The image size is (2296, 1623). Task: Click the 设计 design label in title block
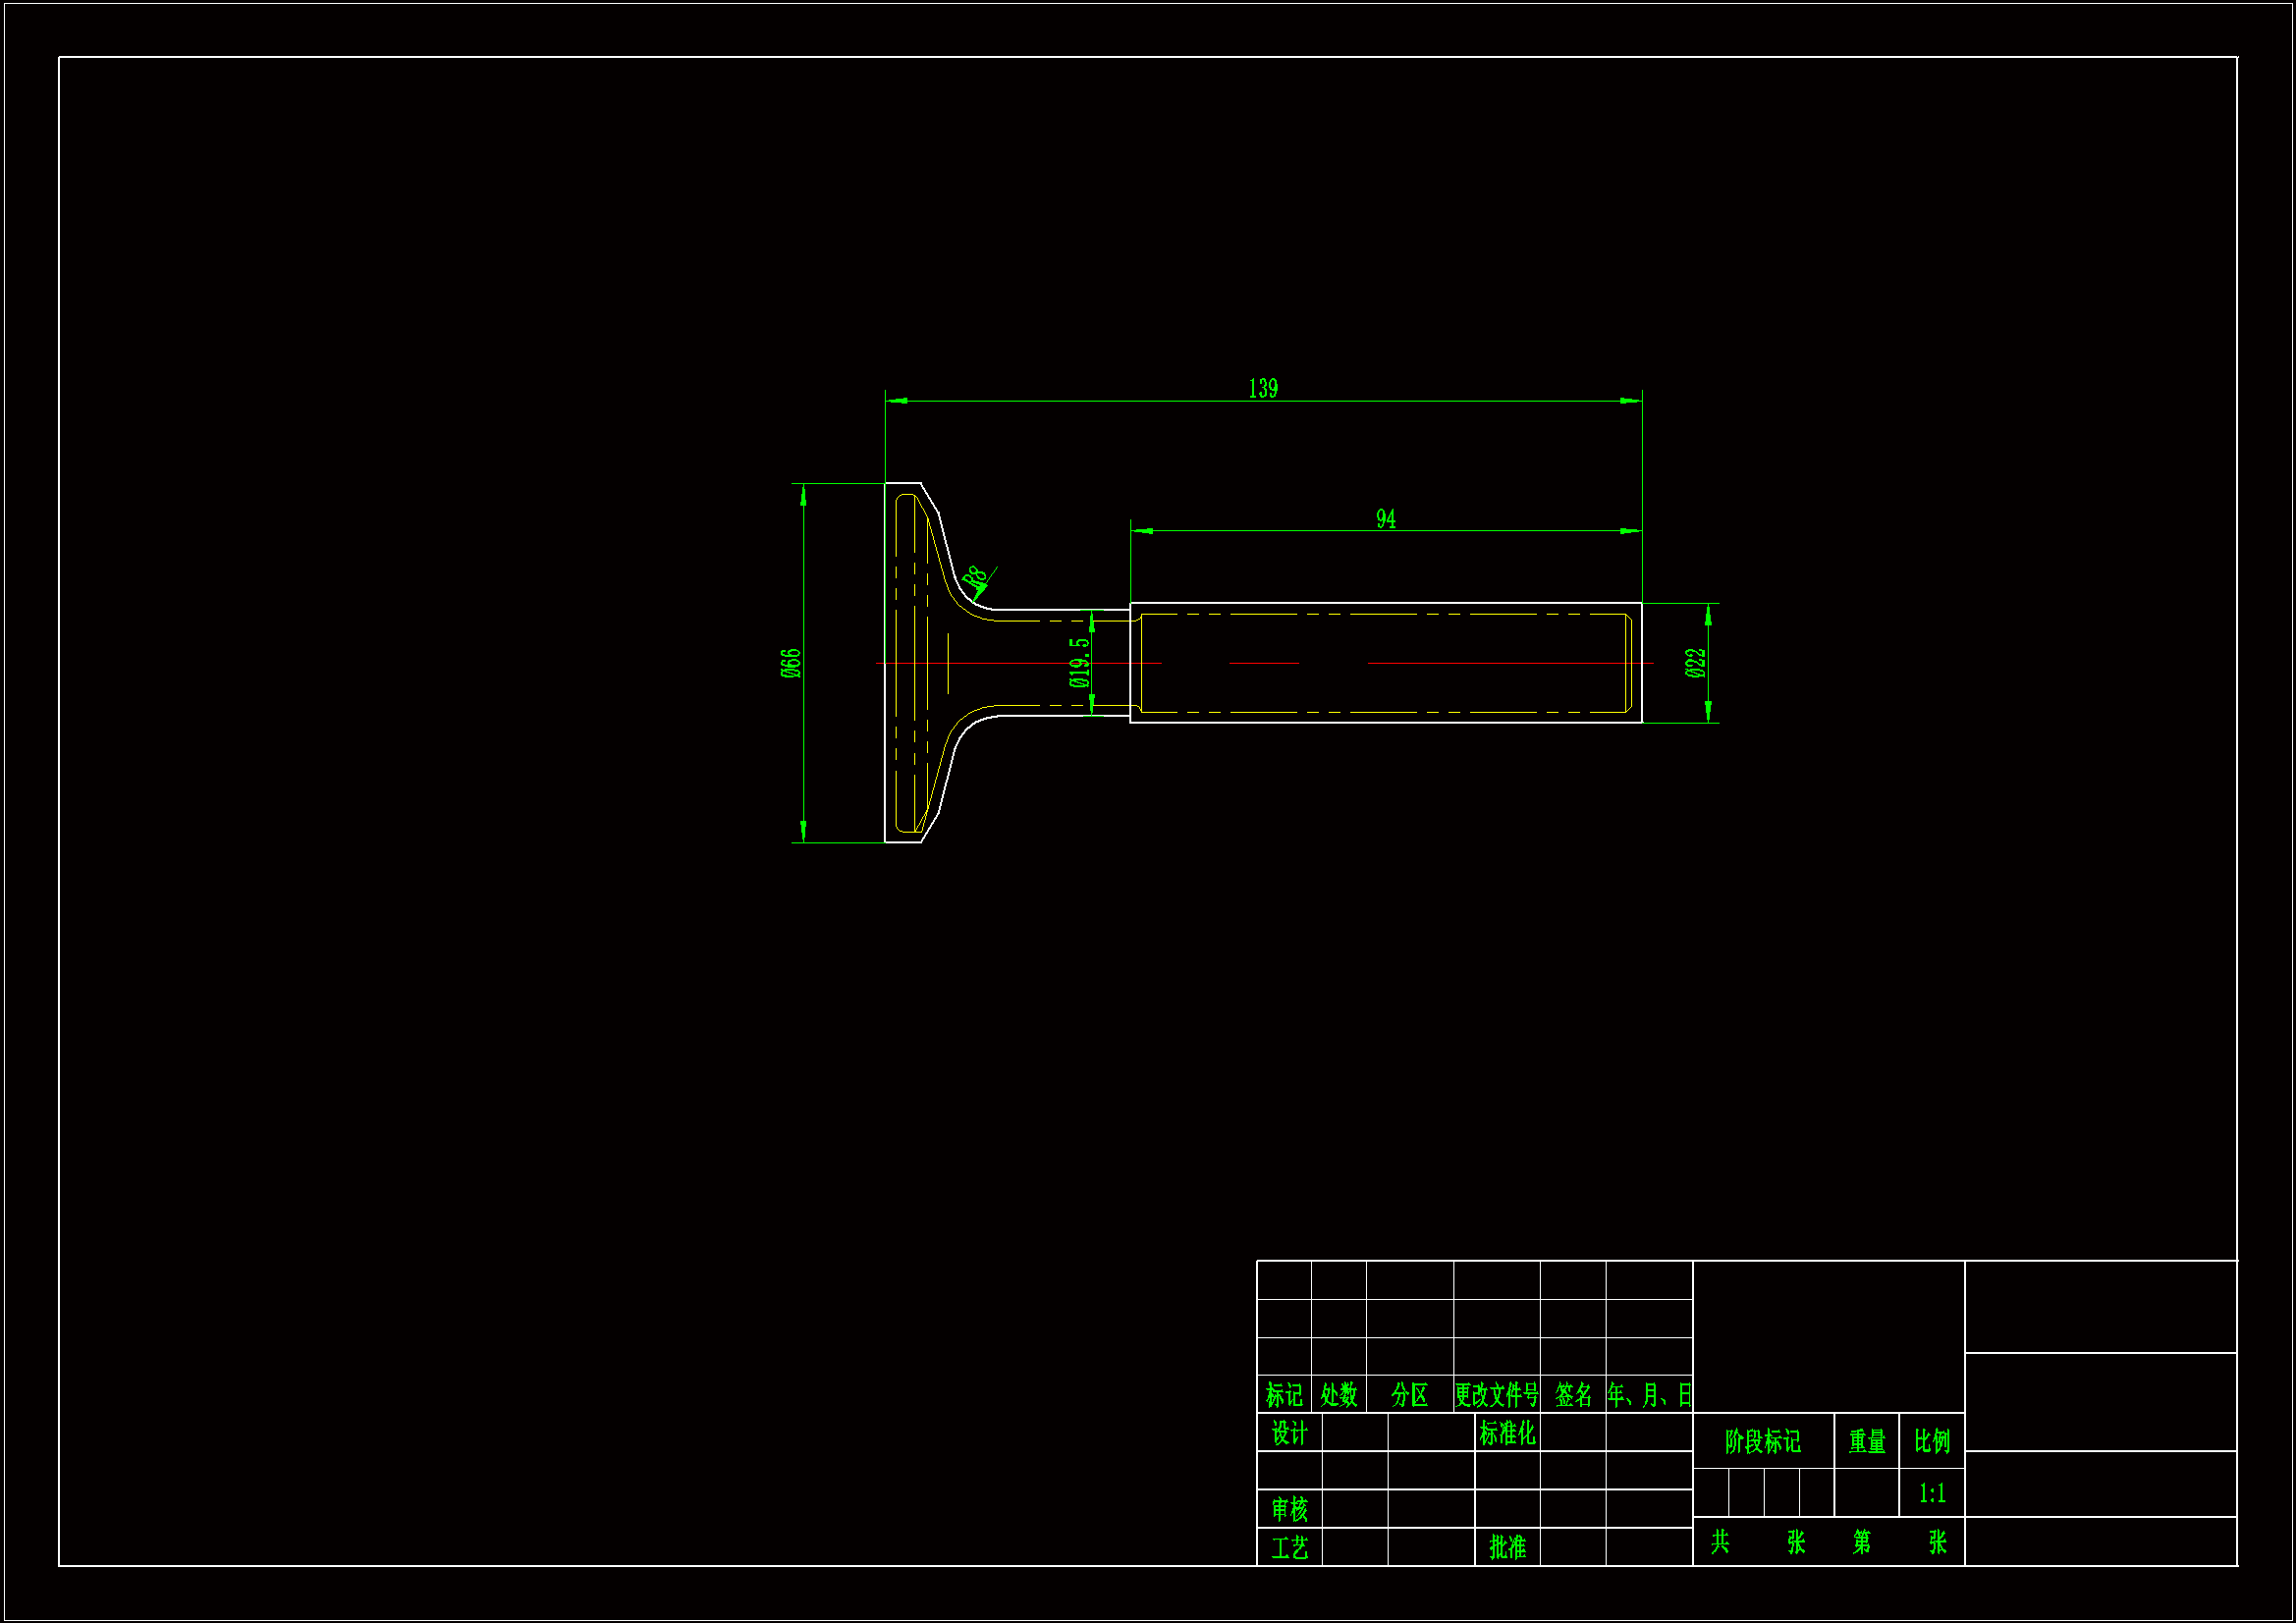click(1289, 1433)
